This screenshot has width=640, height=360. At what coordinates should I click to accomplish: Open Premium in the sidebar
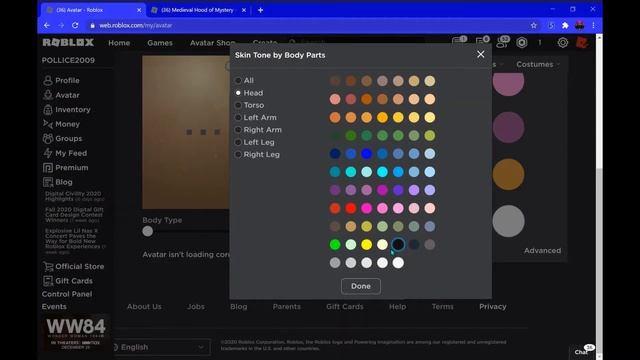pyautogui.click(x=65, y=167)
